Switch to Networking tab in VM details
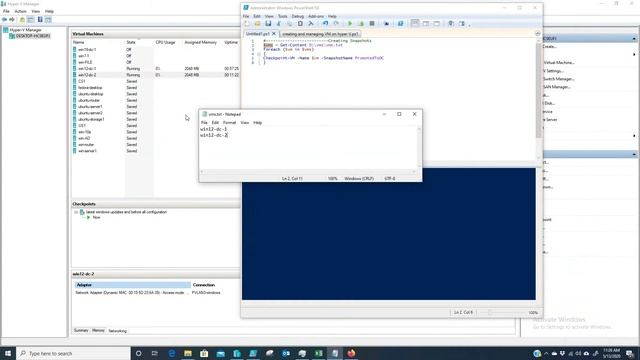 tap(118, 331)
